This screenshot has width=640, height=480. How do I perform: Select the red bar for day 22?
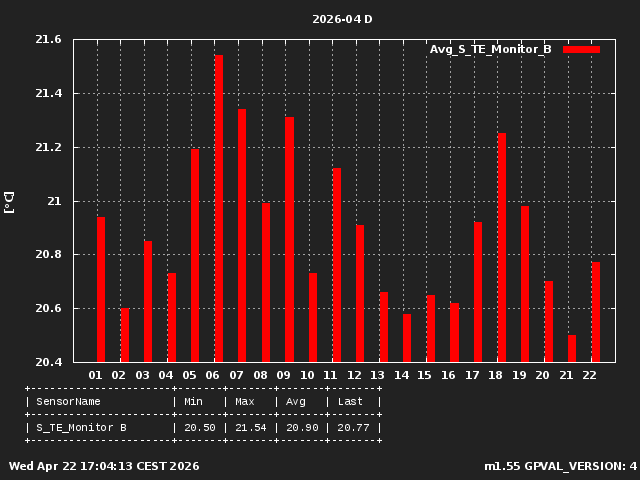(x=596, y=312)
